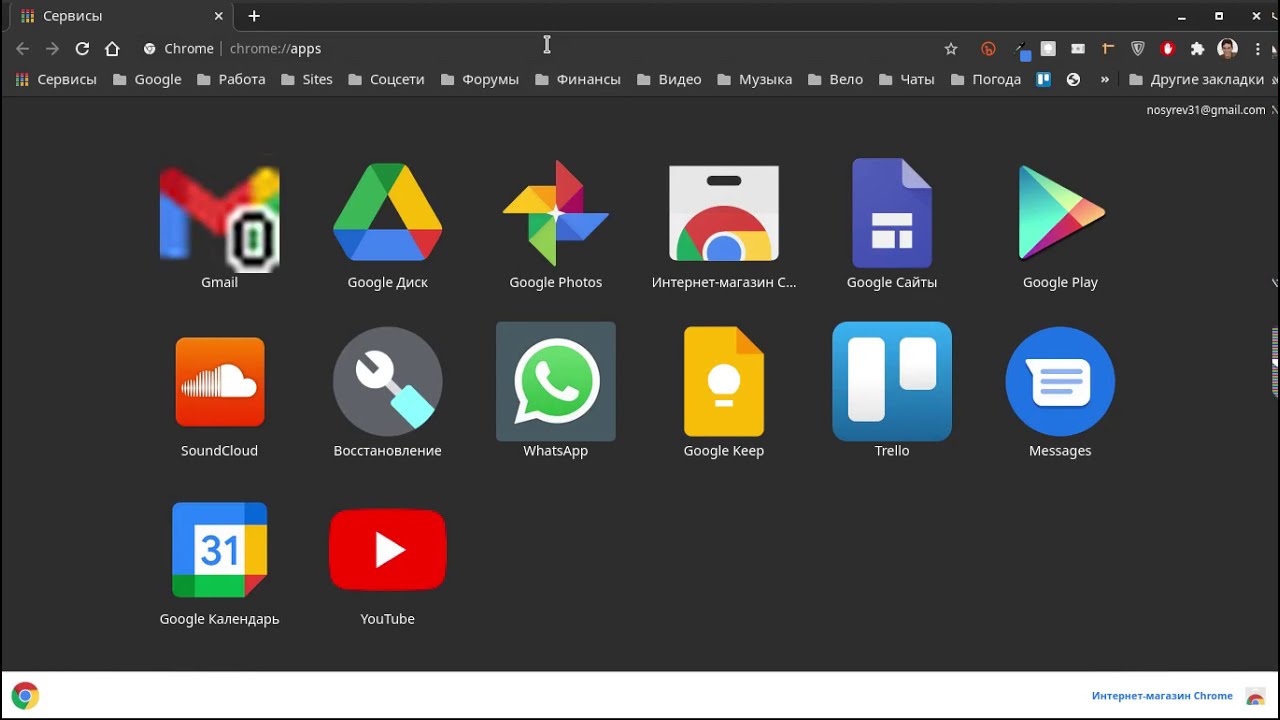The width and height of the screenshot is (1280, 720).
Task: Reload the current page
Action: pos(82,48)
